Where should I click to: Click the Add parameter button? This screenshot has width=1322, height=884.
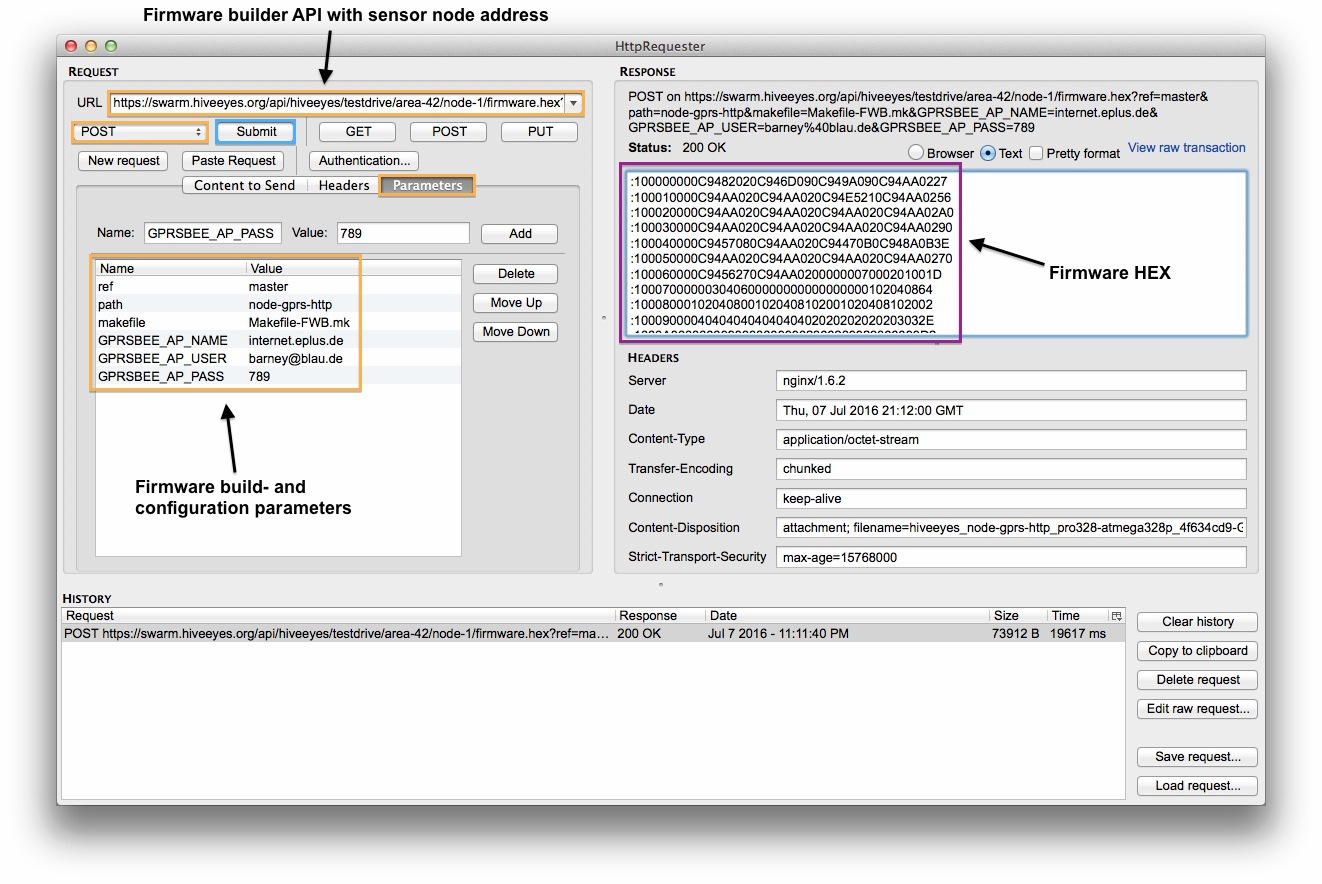coord(520,234)
